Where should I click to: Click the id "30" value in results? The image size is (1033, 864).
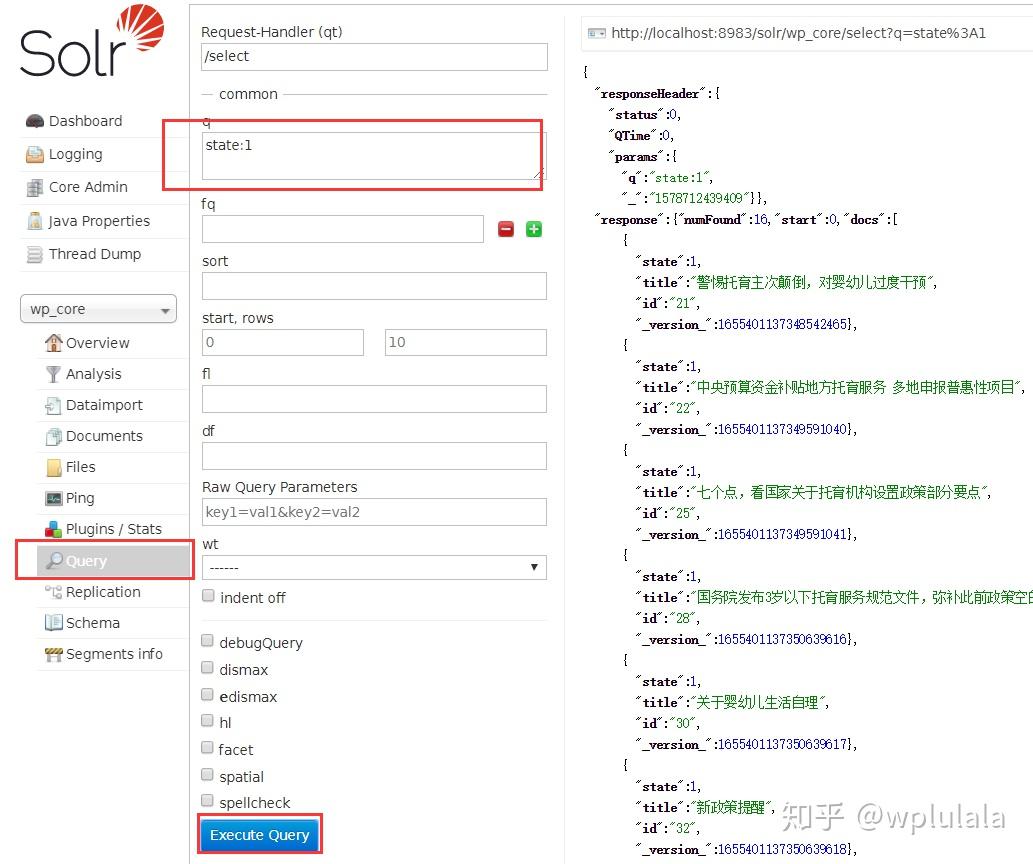(683, 724)
